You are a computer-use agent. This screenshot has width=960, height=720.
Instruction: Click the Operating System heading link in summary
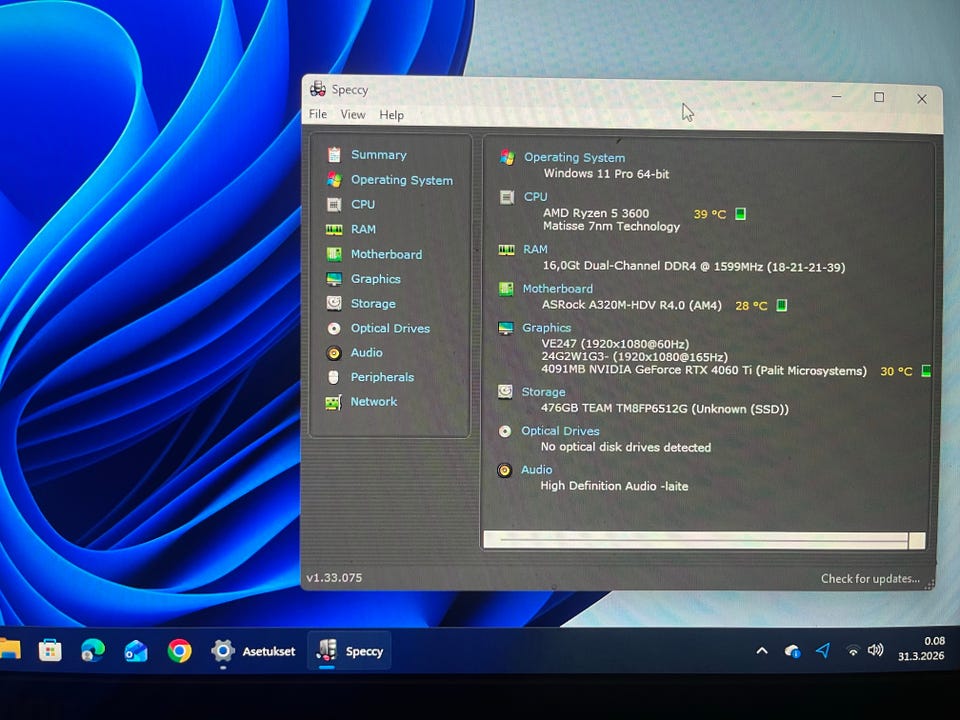point(574,157)
